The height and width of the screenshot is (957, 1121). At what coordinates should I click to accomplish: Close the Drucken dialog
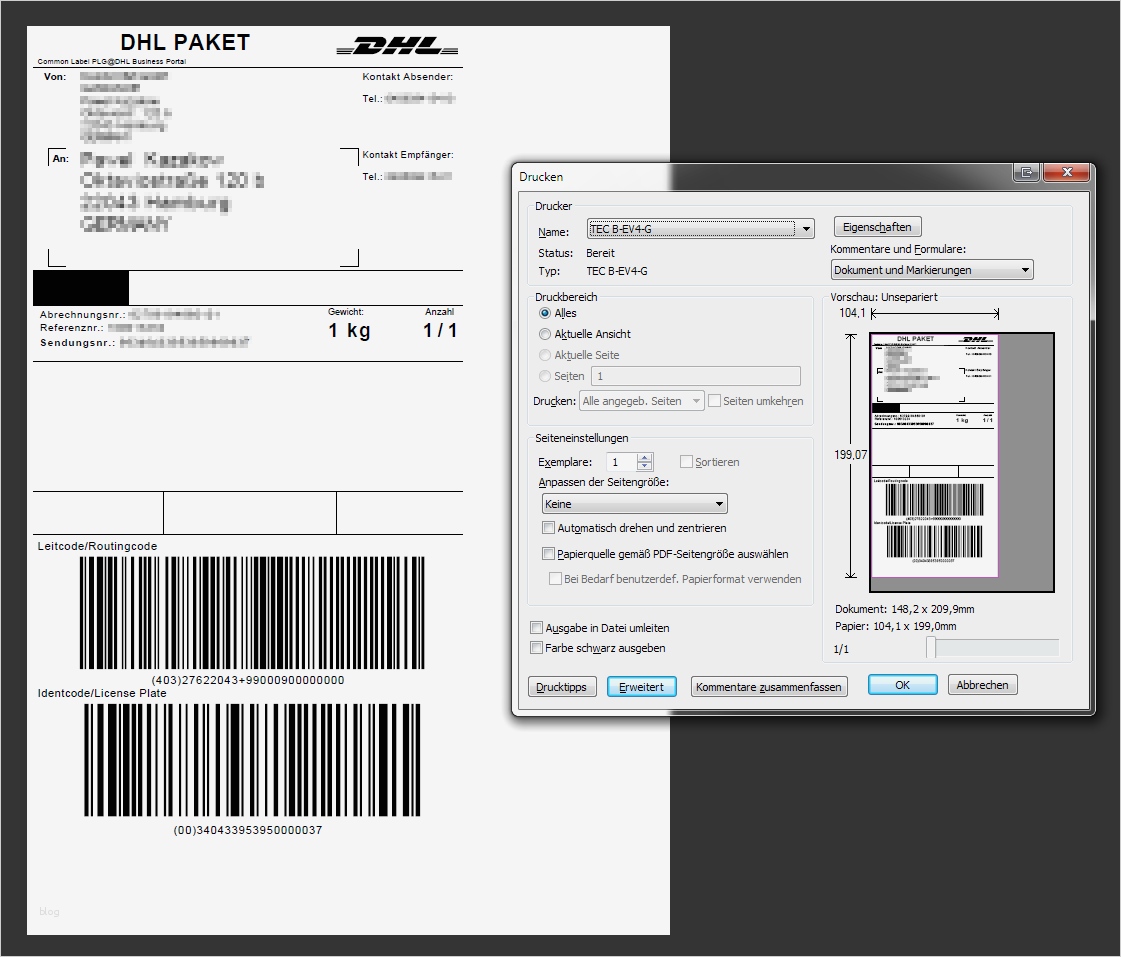[1067, 172]
